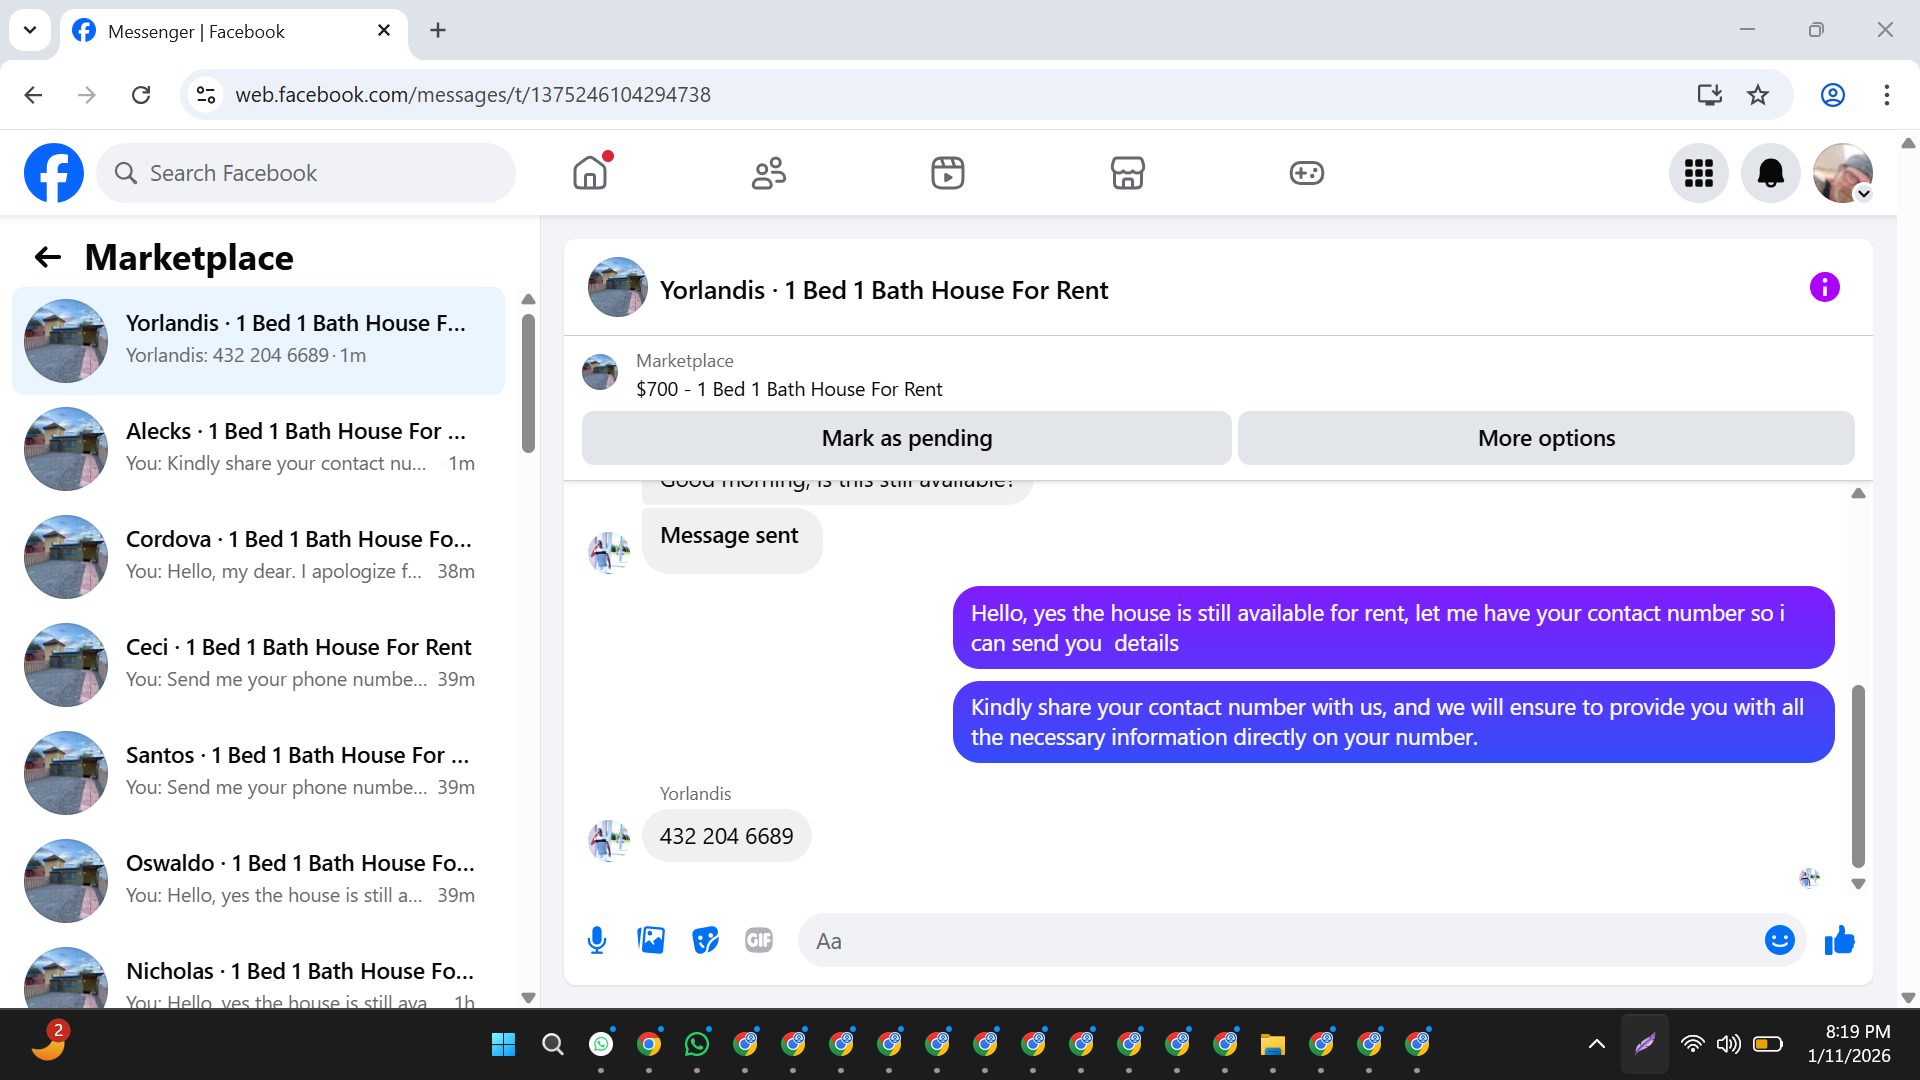The height and width of the screenshot is (1080, 1920).
Task: Click the 432 204 6689 message bubble
Action: click(x=726, y=836)
